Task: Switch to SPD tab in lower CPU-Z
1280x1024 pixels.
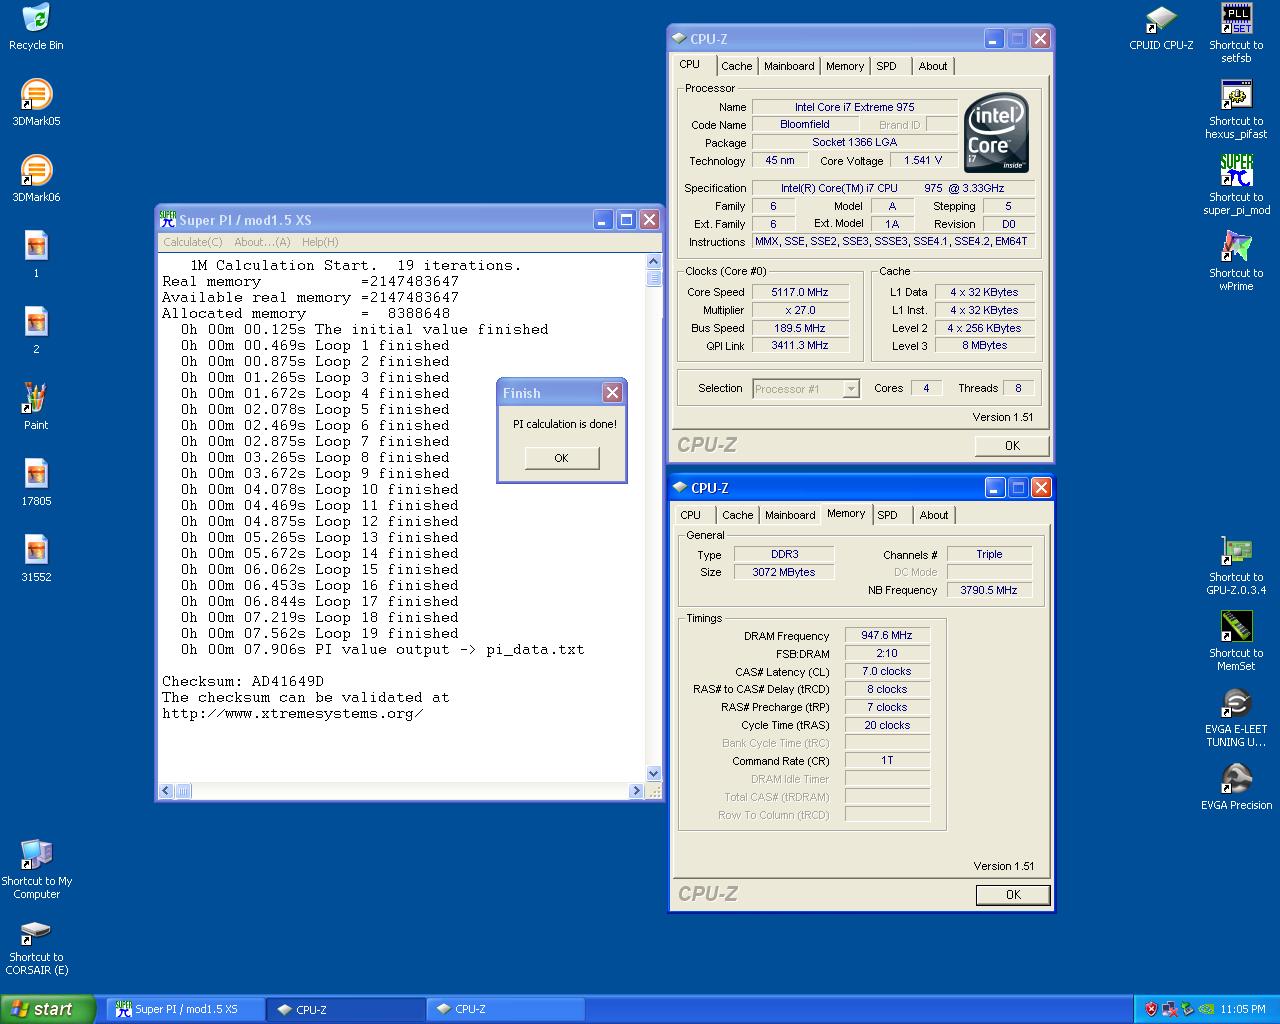Action: click(x=888, y=515)
